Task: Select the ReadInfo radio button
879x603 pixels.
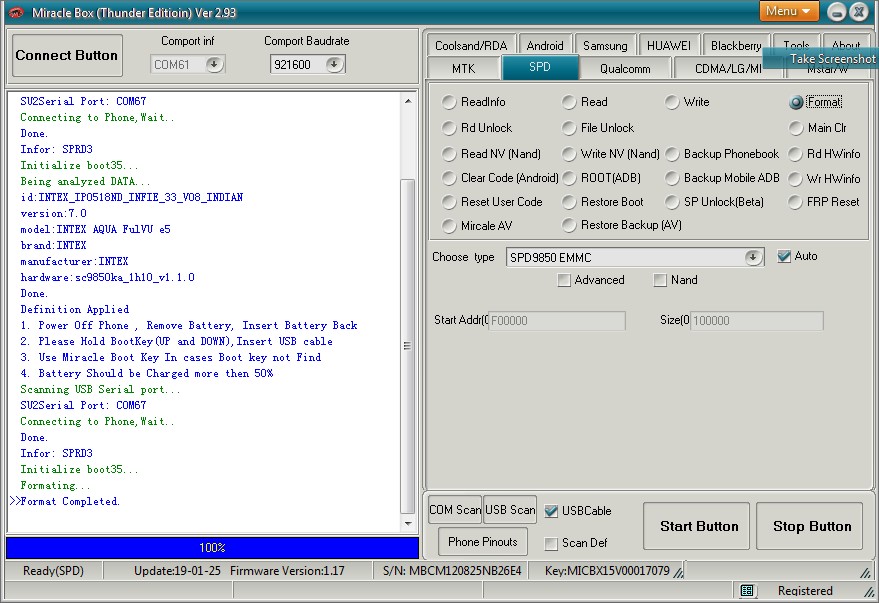Action: point(449,102)
